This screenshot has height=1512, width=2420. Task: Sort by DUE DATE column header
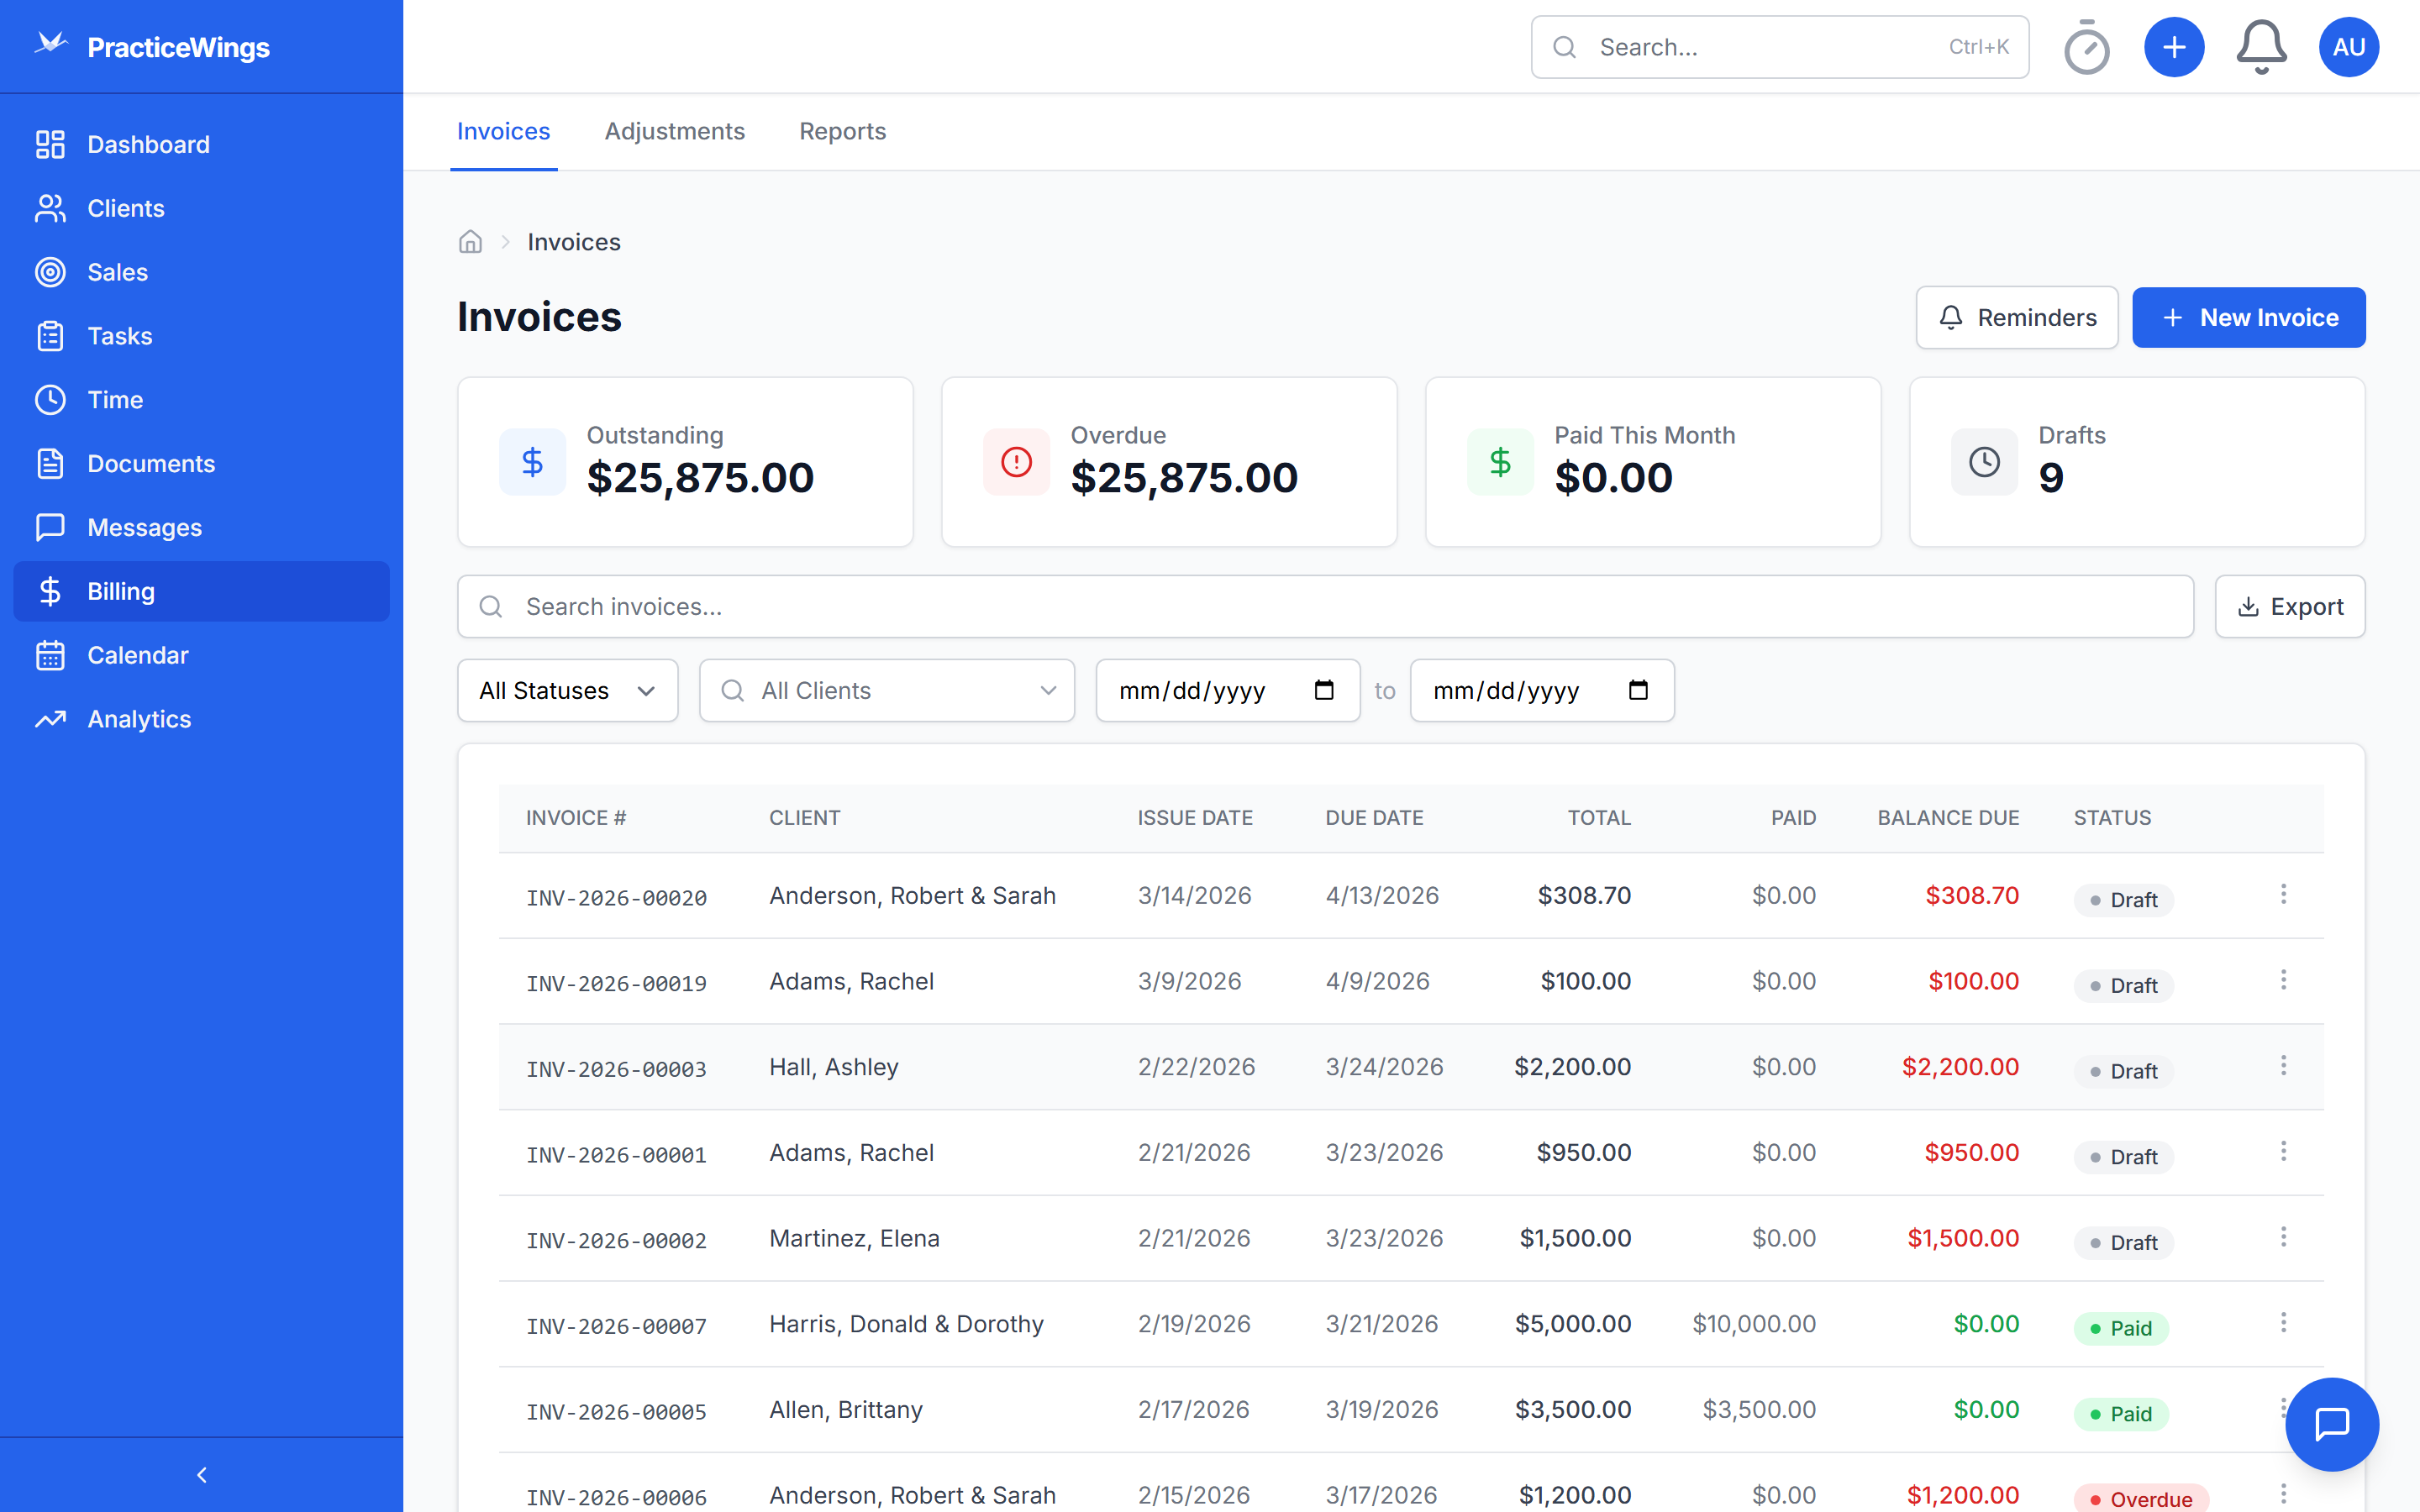point(1374,818)
